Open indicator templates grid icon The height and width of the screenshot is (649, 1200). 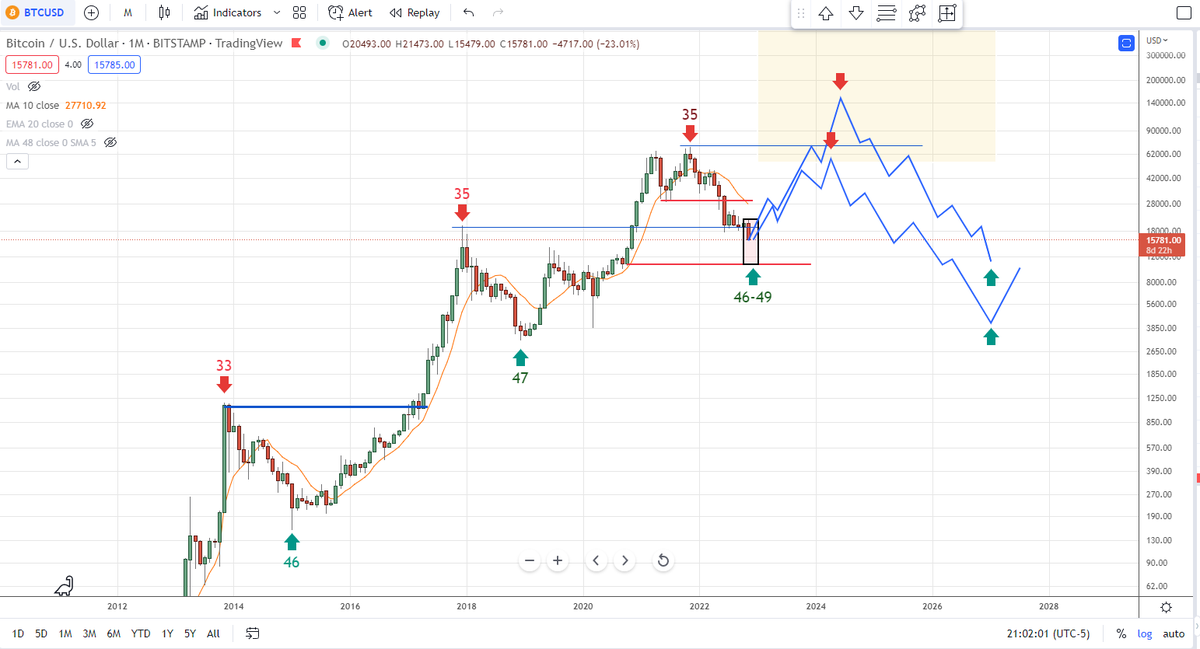(x=299, y=13)
